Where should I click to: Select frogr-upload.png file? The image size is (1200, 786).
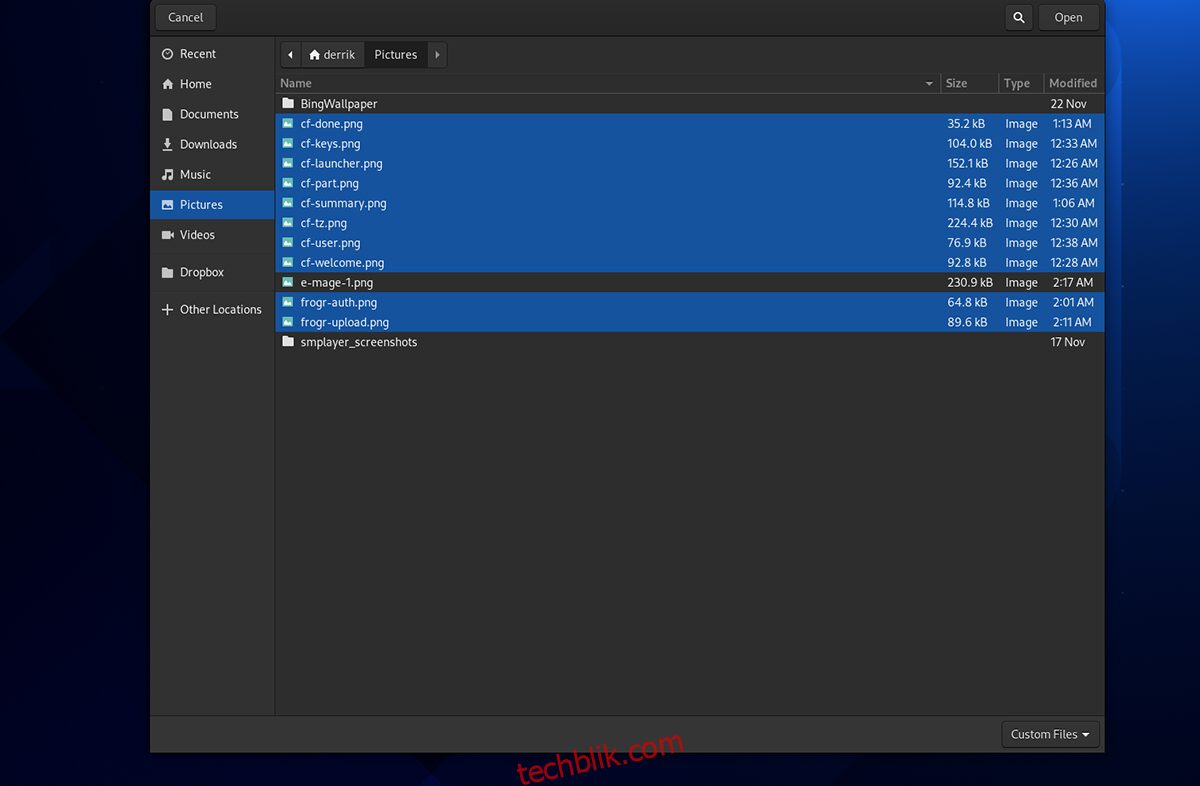coord(690,322)
